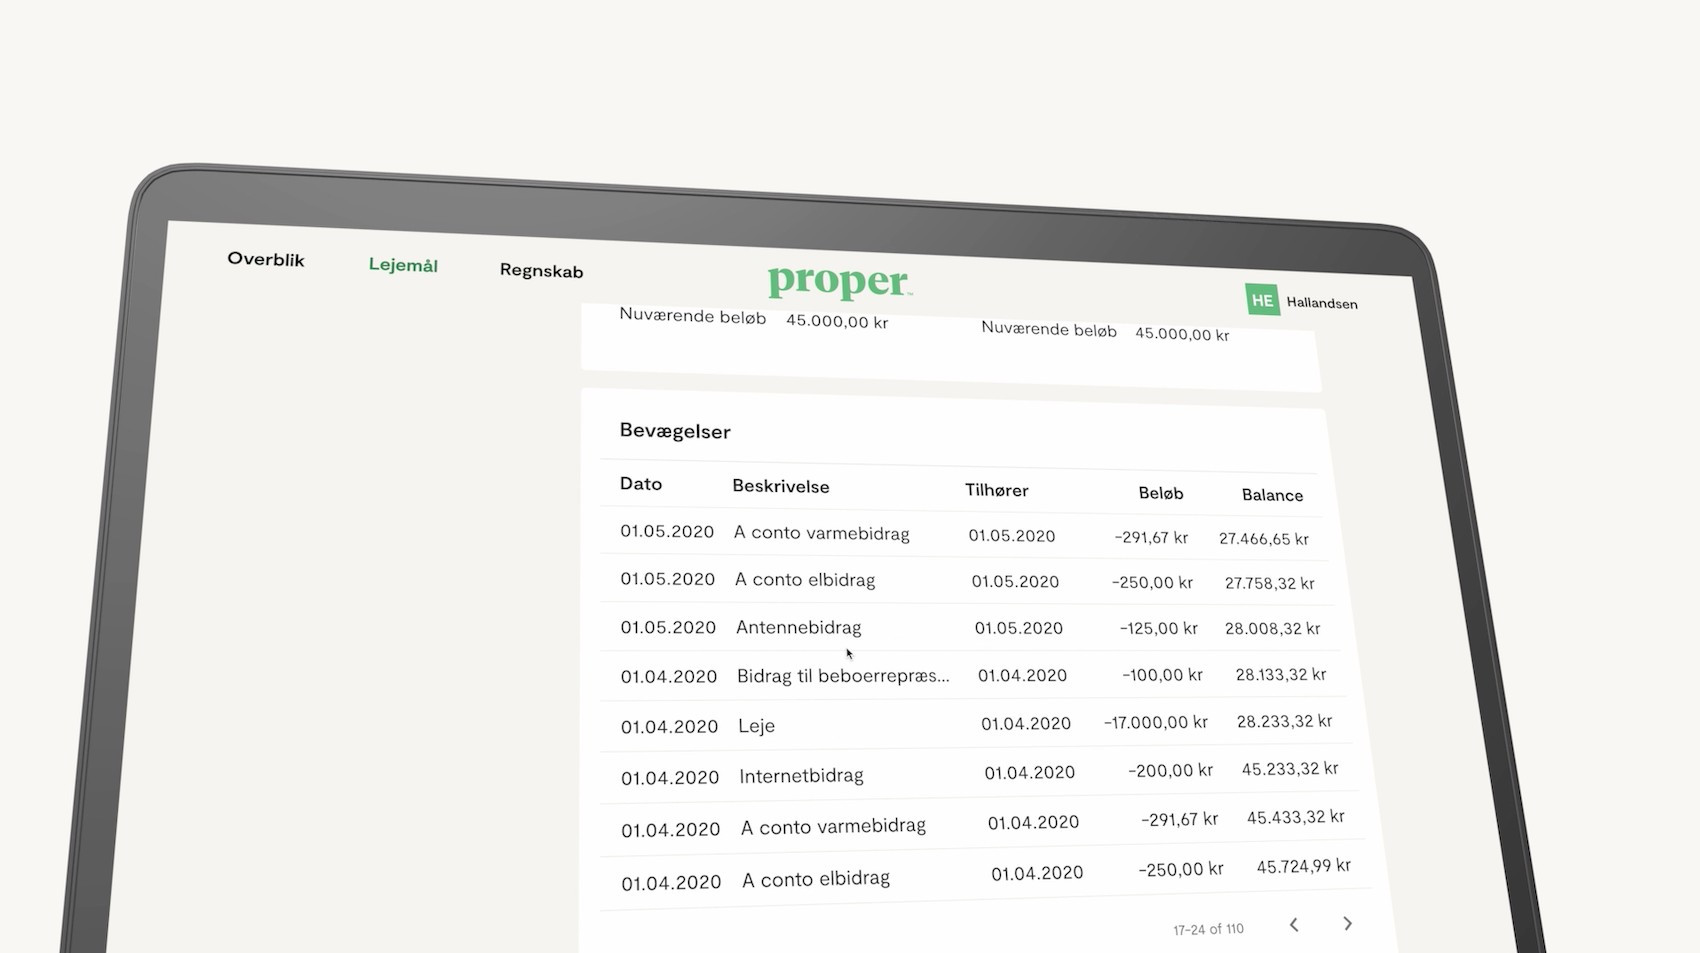Click the pagination label 17-24 of 110
Viewport: 1700px width, 953px height.
coord(1208,928)
